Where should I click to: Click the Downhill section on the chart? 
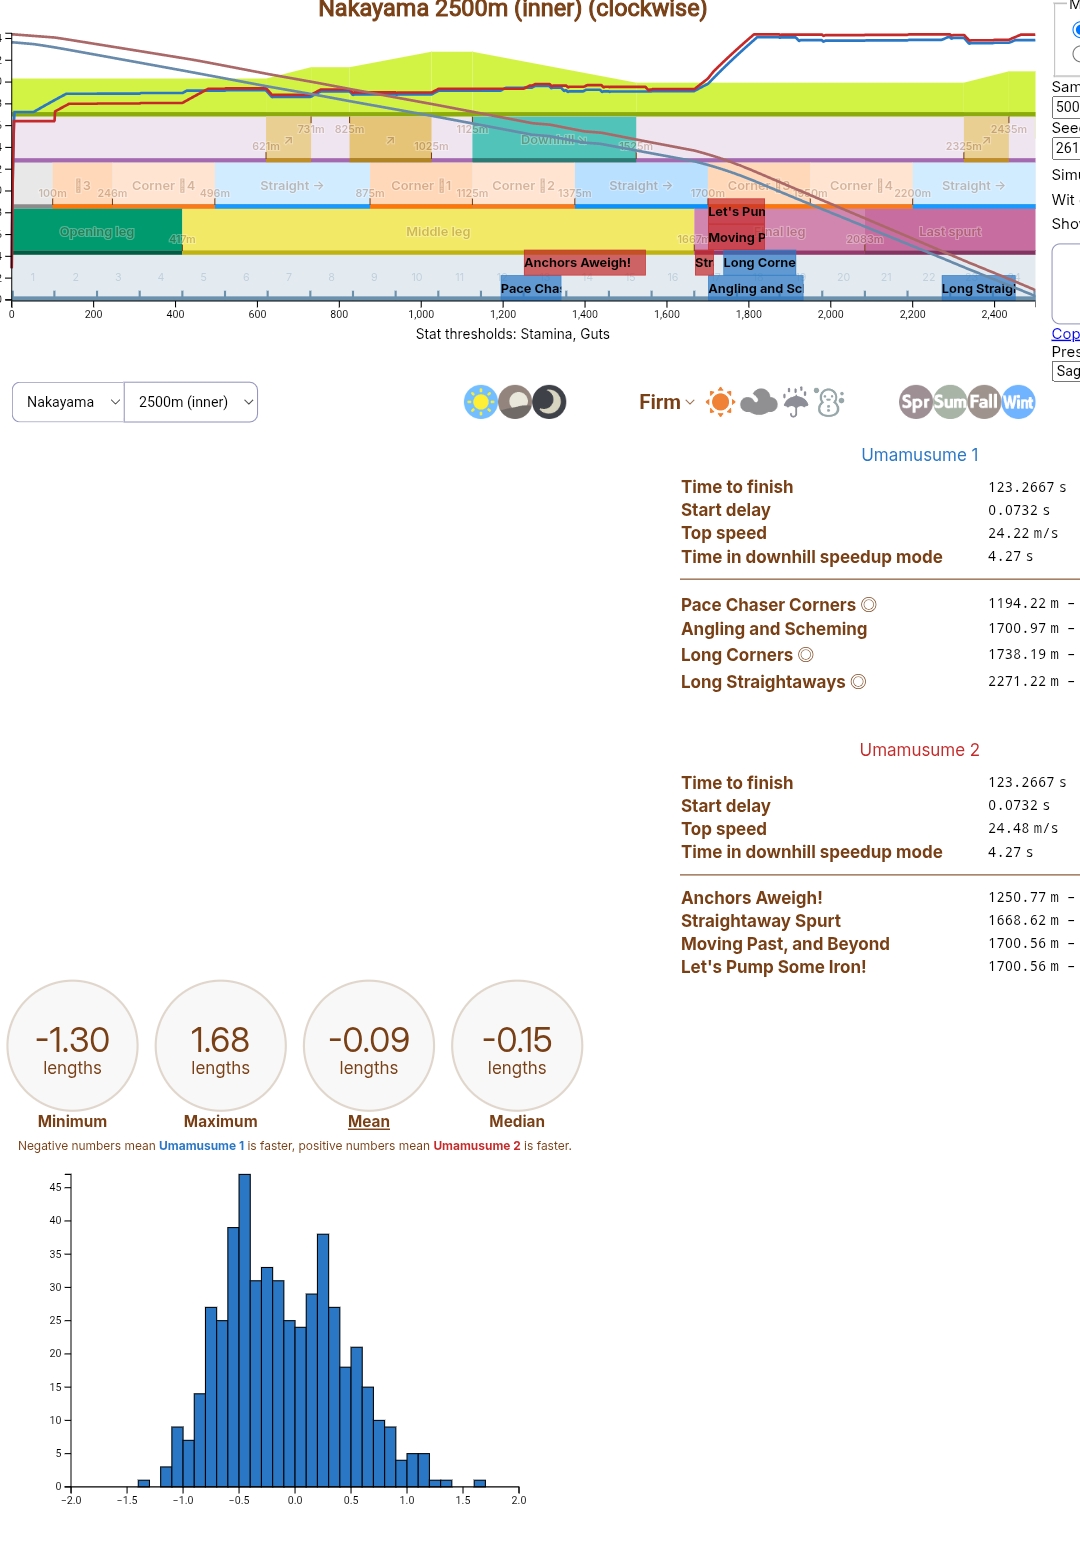click(554, 139)
